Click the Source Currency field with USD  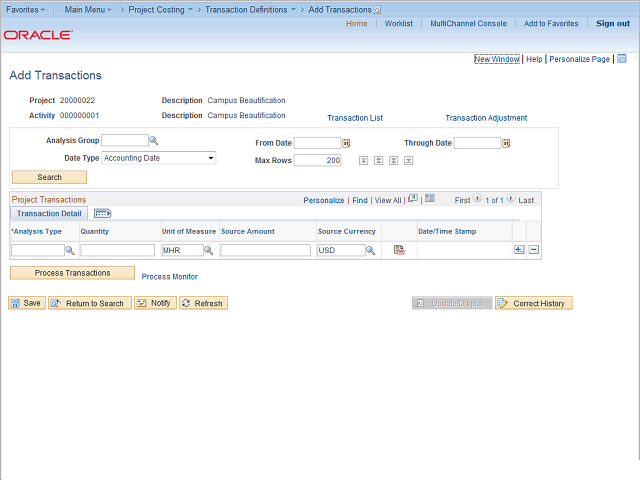pyautogui.click(x=341, y=250)
